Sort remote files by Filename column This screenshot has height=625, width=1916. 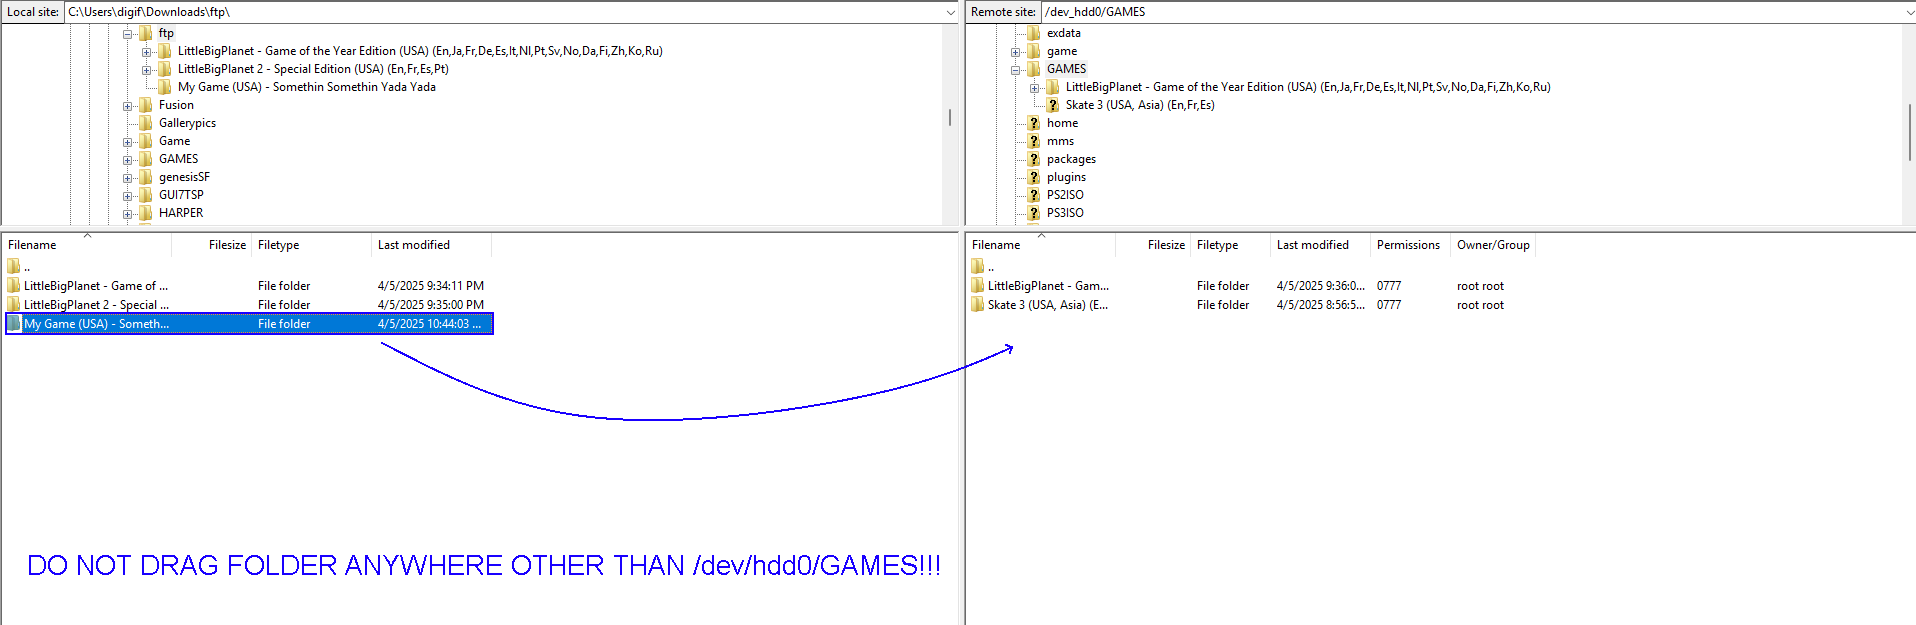click(x=1041, y=245)
